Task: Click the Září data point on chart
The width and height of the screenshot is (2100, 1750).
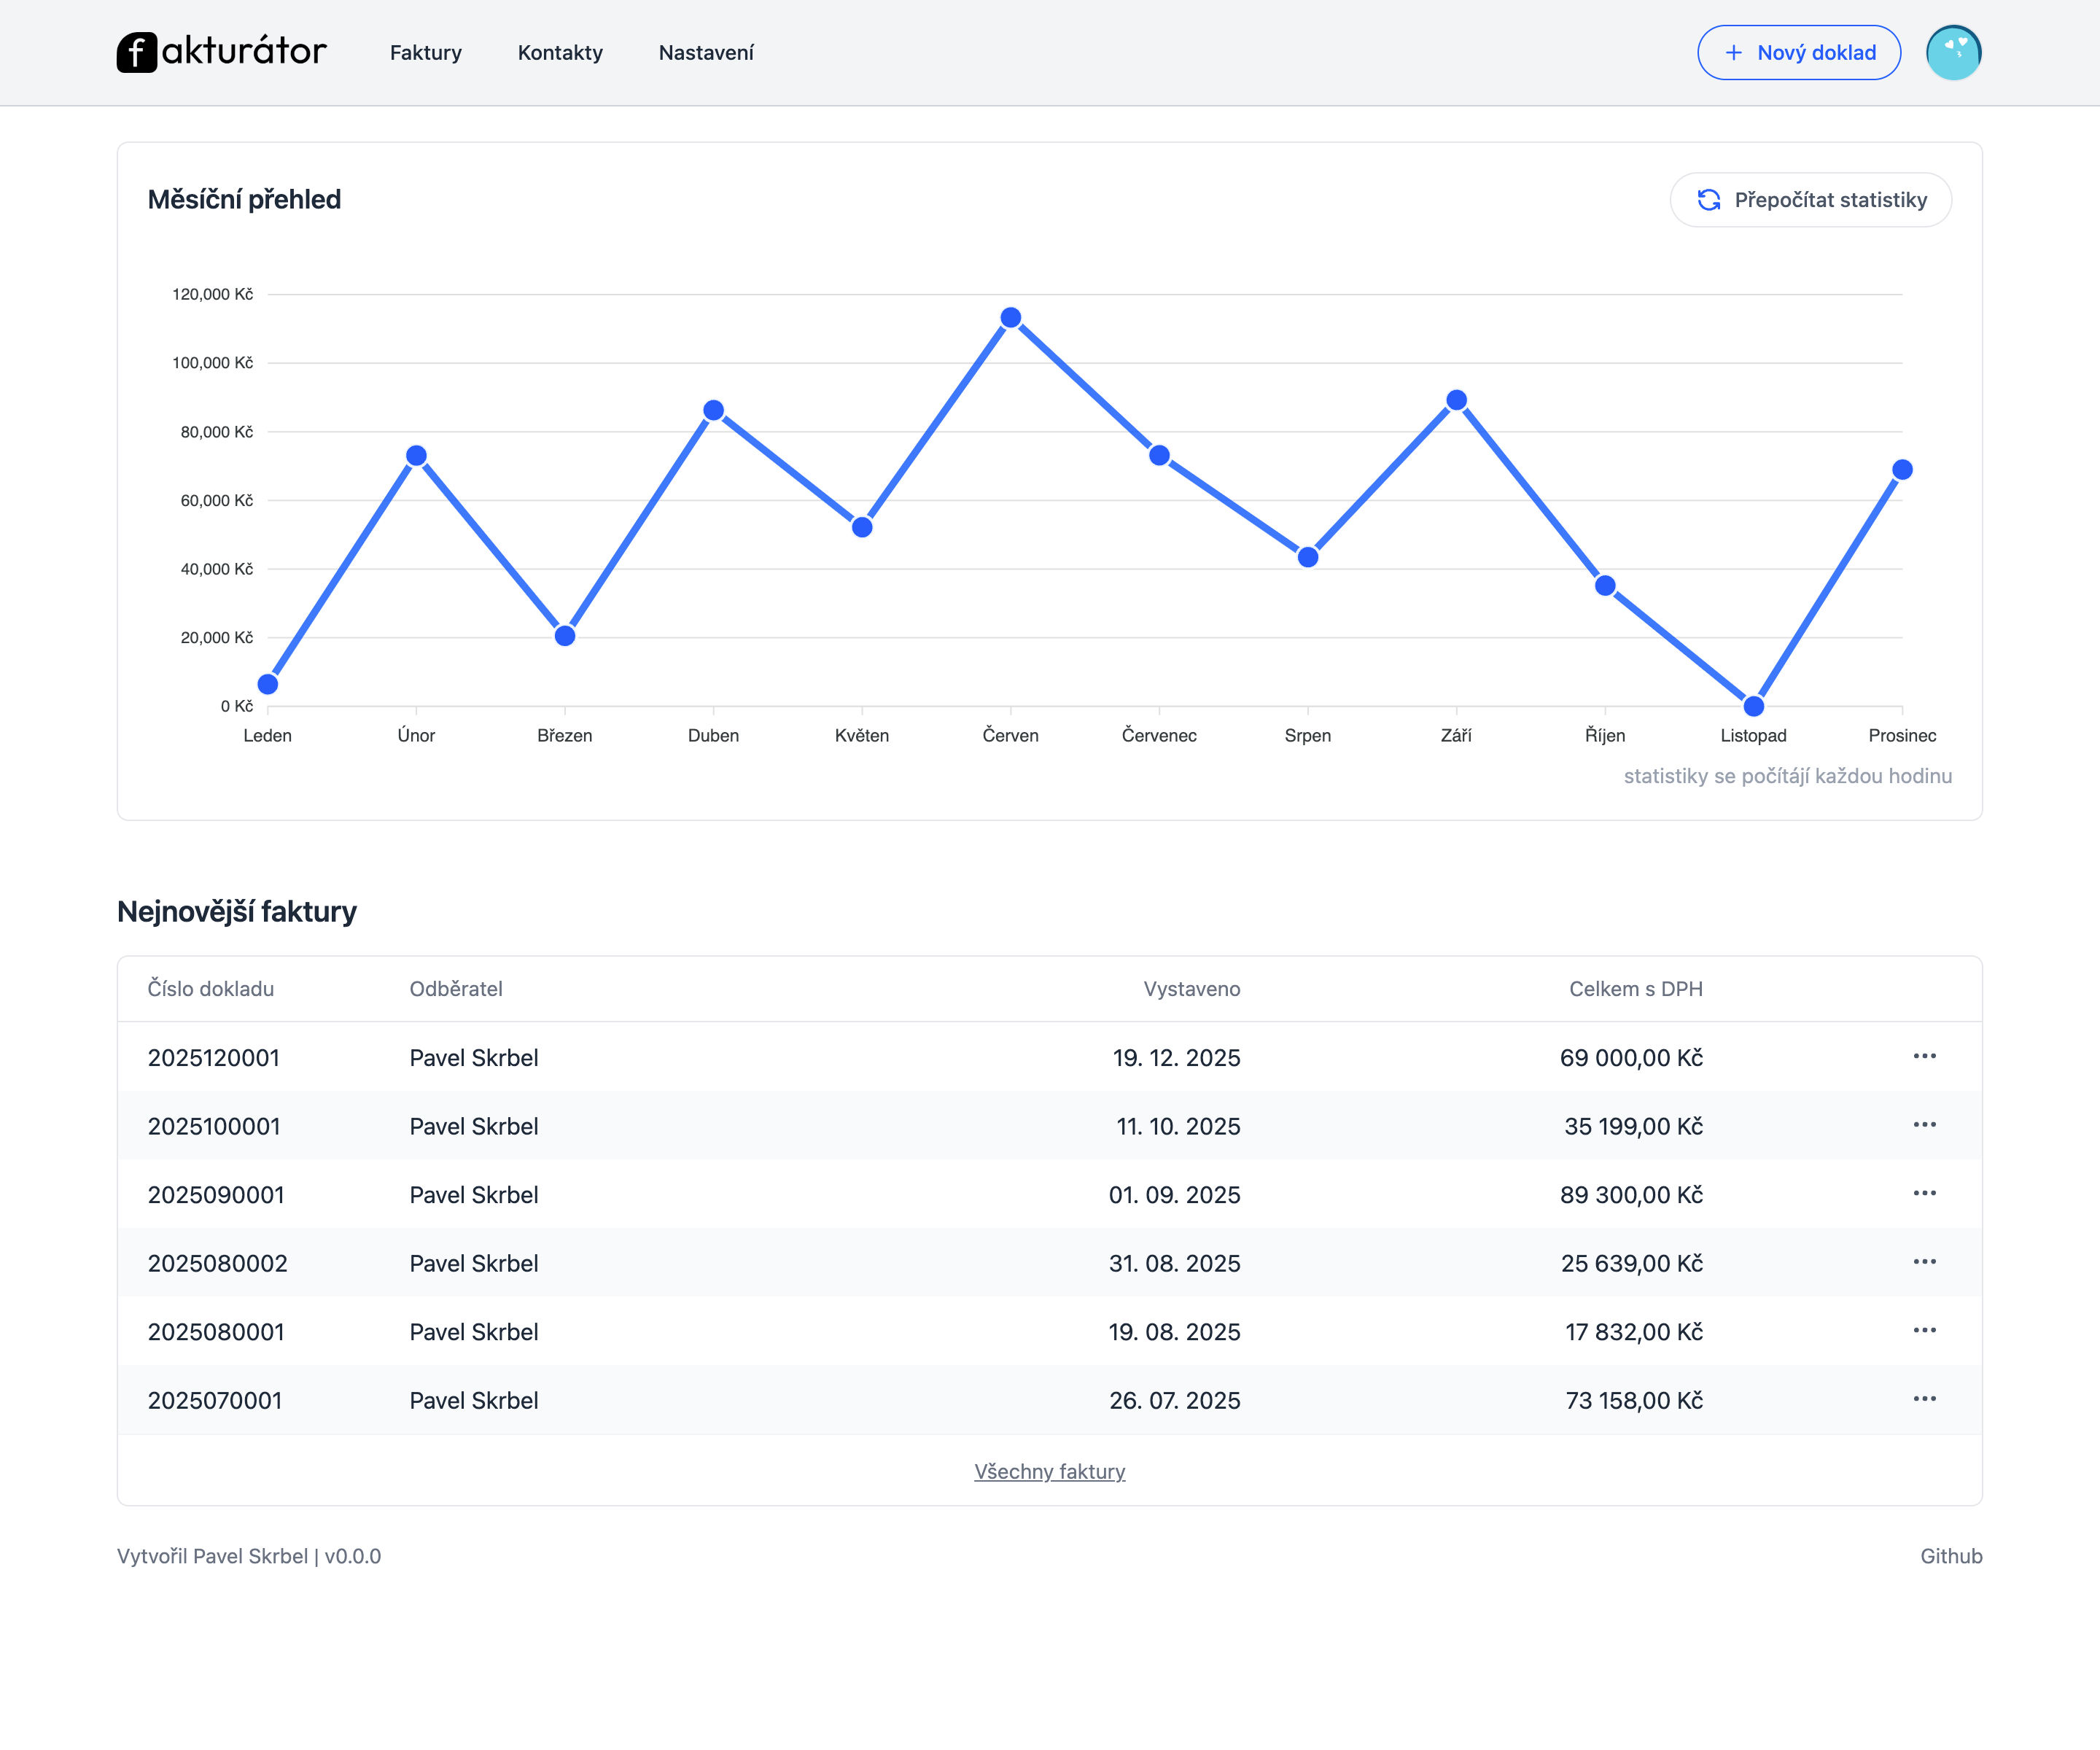Action: (x=1456, y=400)
